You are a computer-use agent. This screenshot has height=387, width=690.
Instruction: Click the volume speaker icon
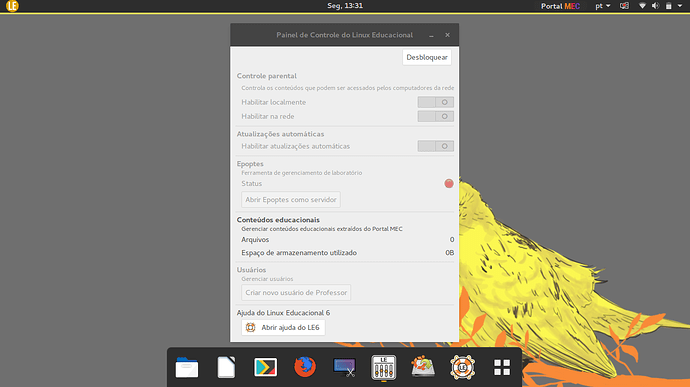[655, 6]
